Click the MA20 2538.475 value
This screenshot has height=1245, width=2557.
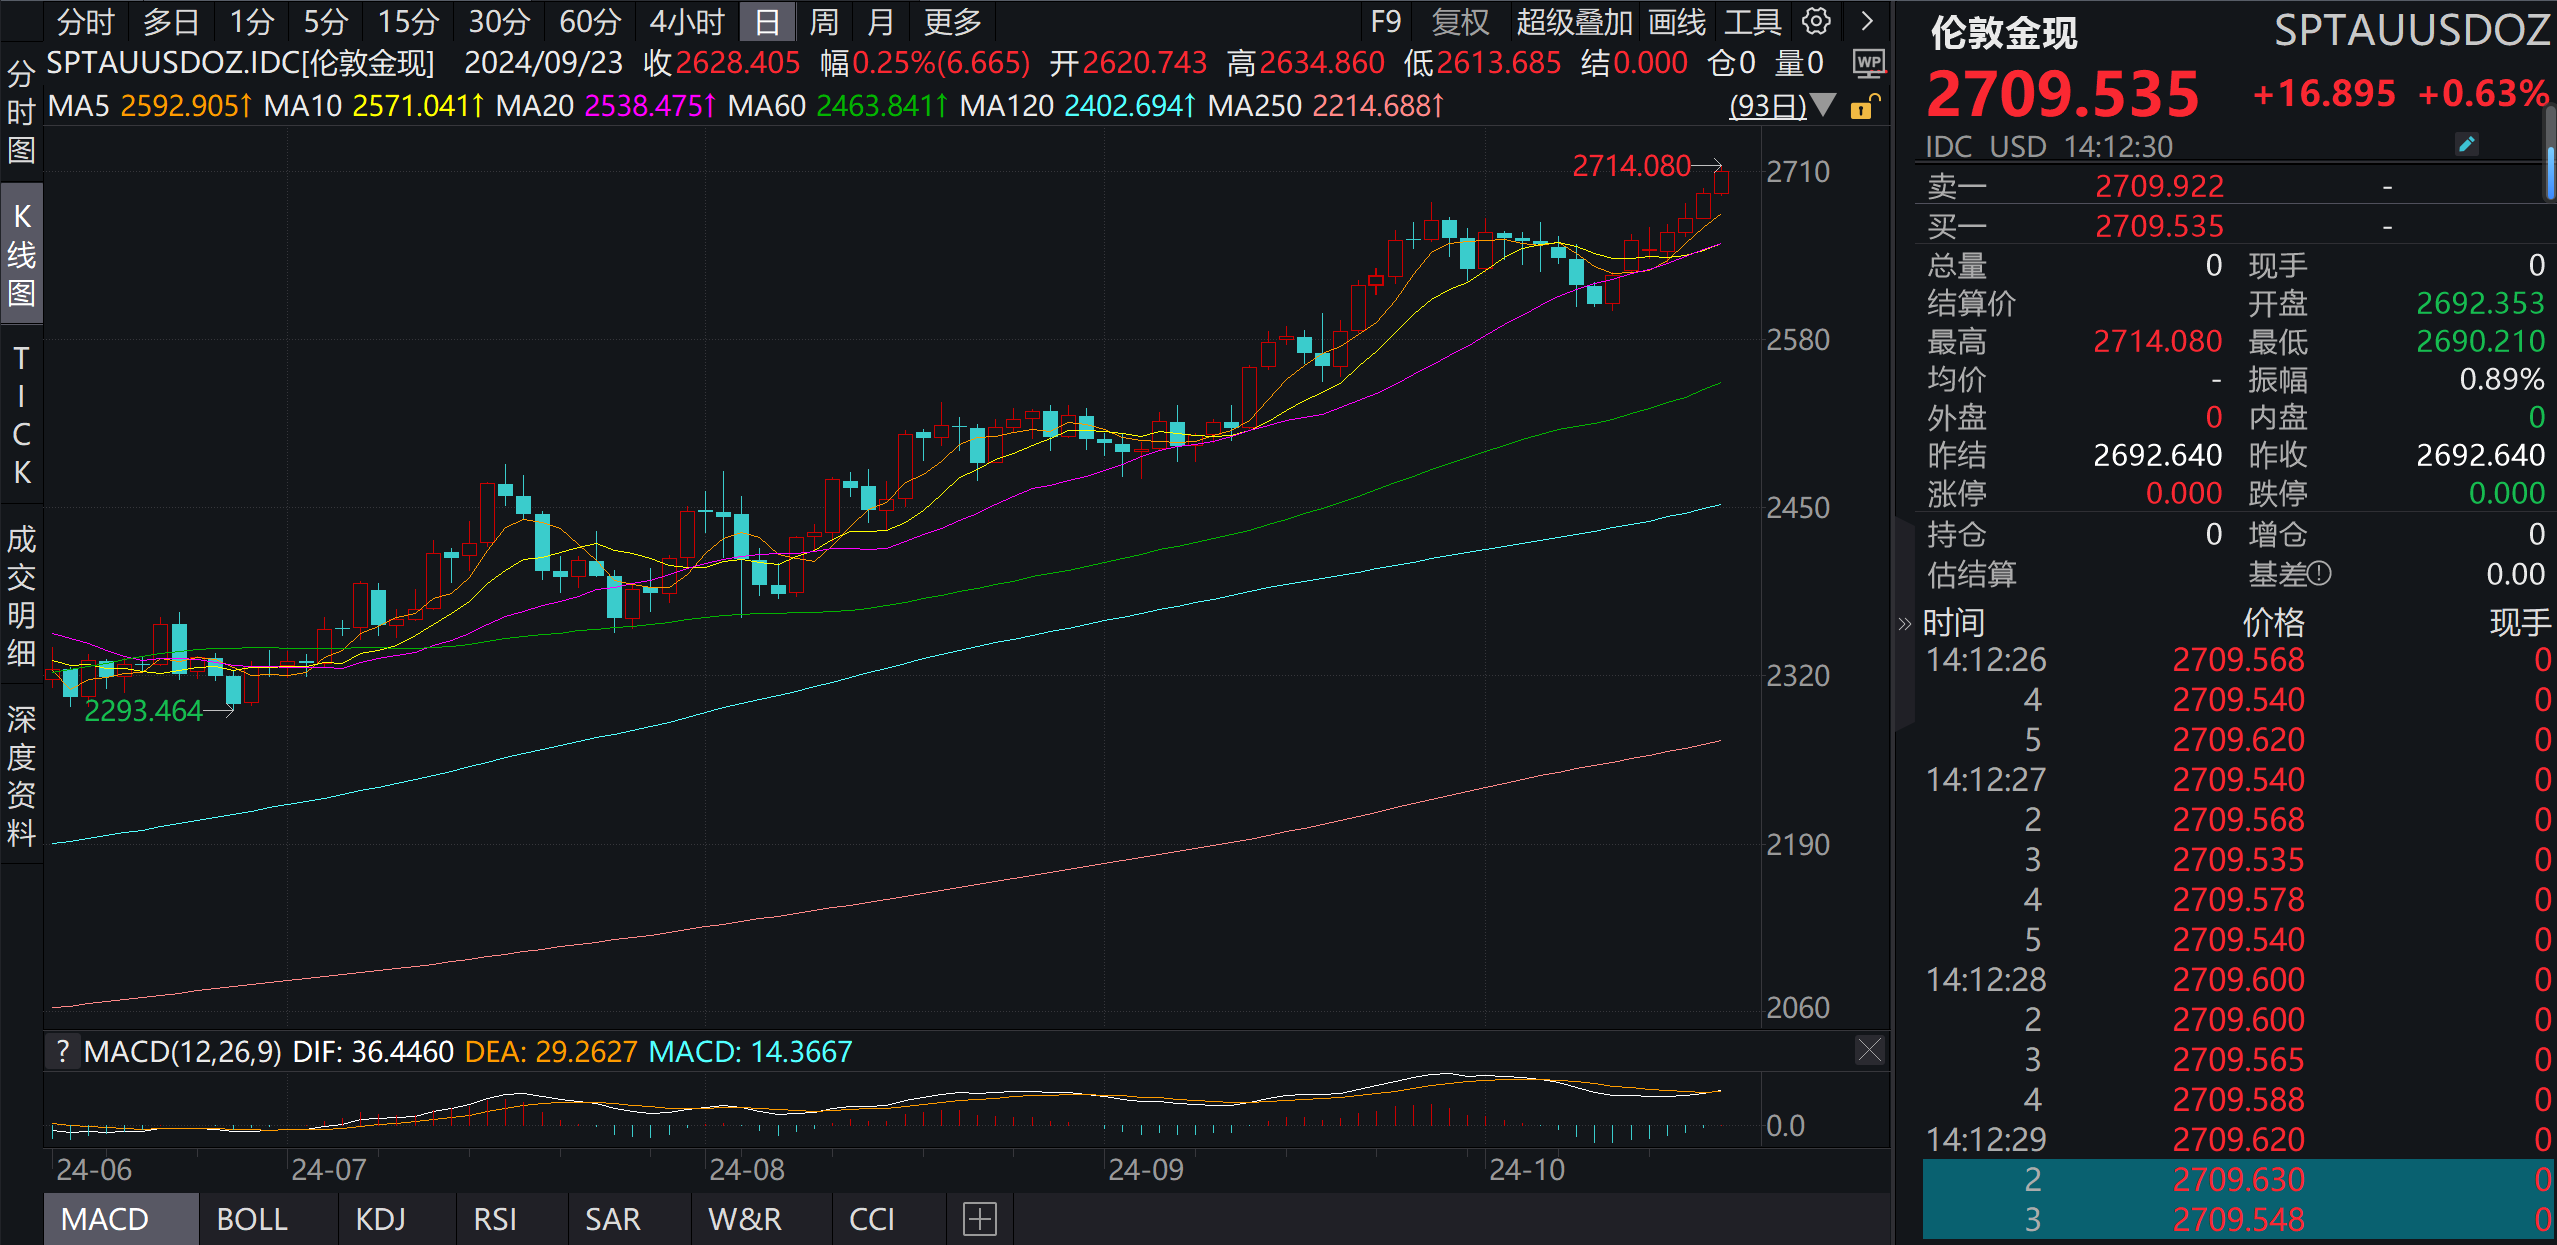tap(650, 105)
